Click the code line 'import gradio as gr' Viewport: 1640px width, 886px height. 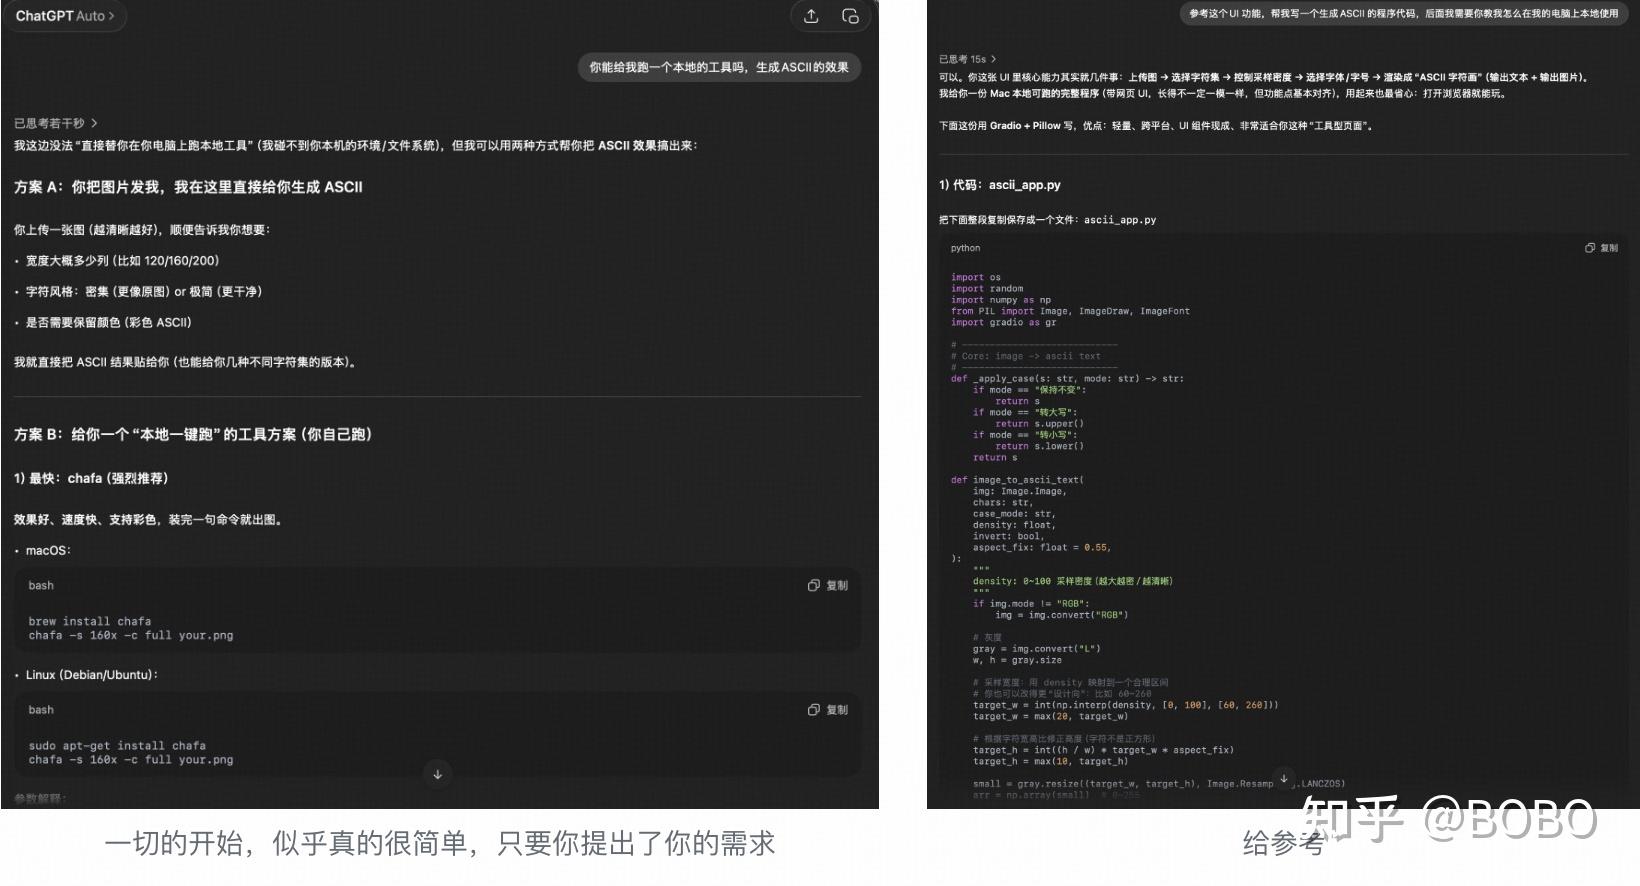[1003, 322]
